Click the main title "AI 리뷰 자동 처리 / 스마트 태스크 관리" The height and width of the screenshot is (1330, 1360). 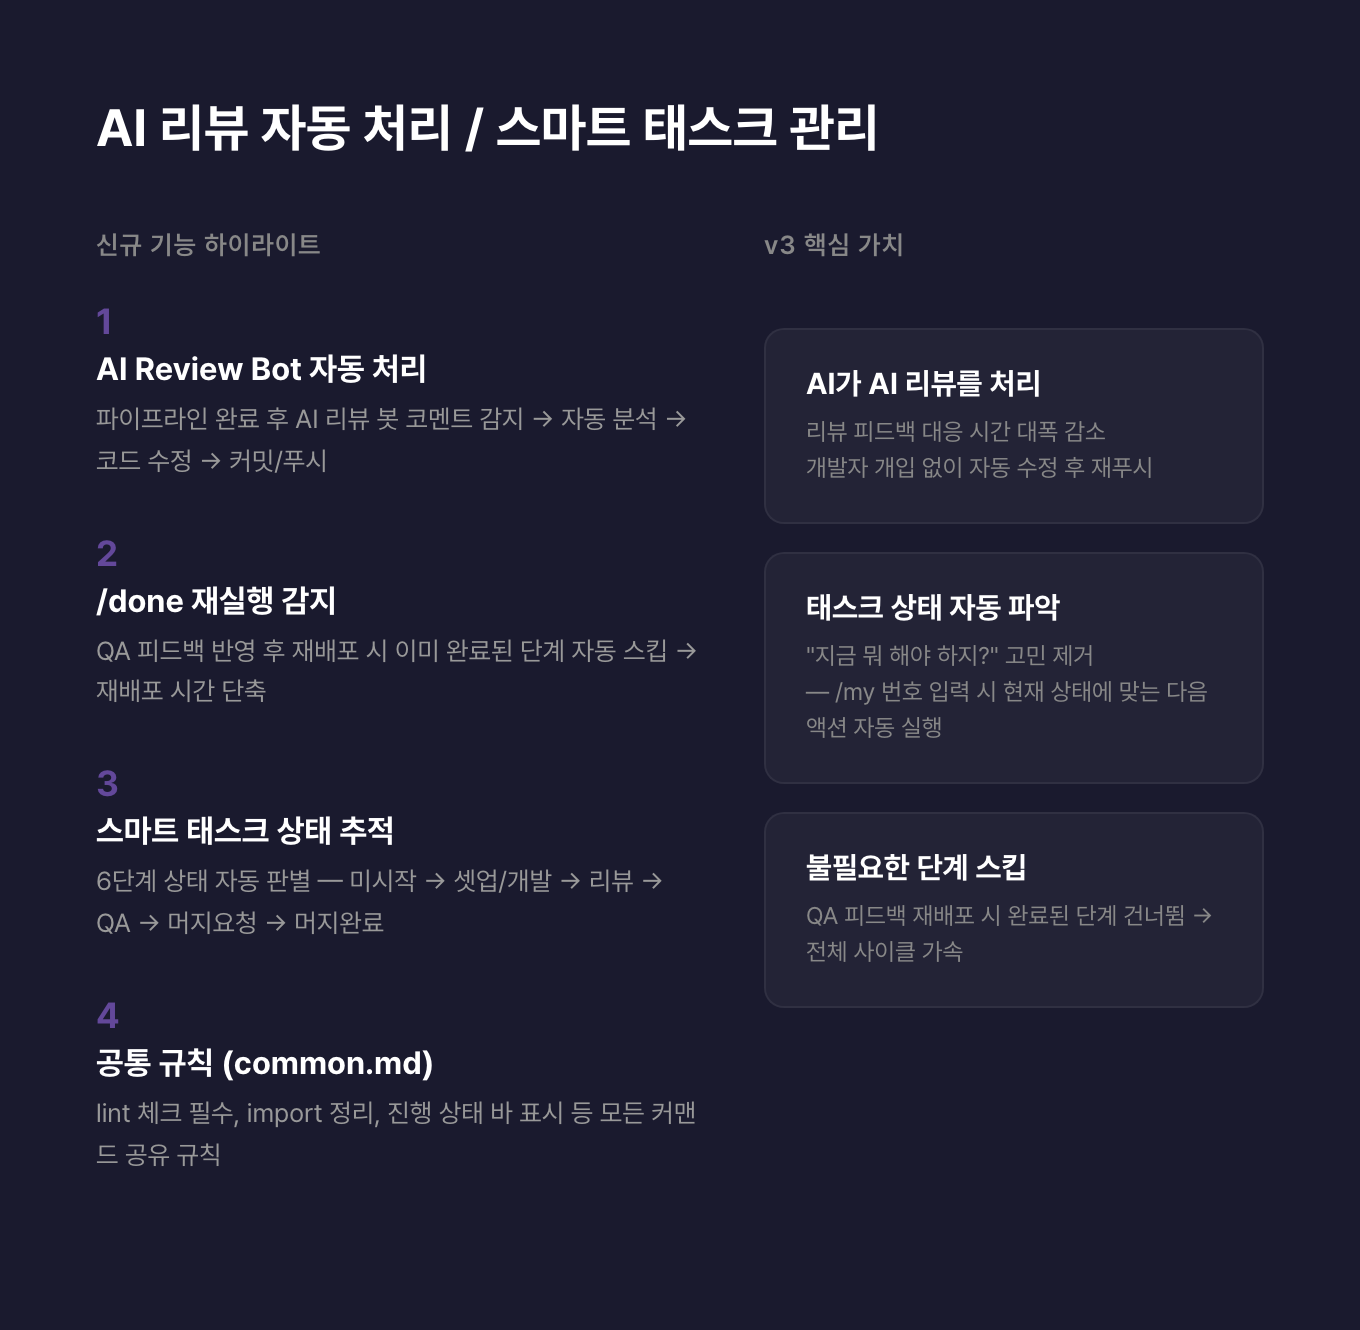click(487, 128)
